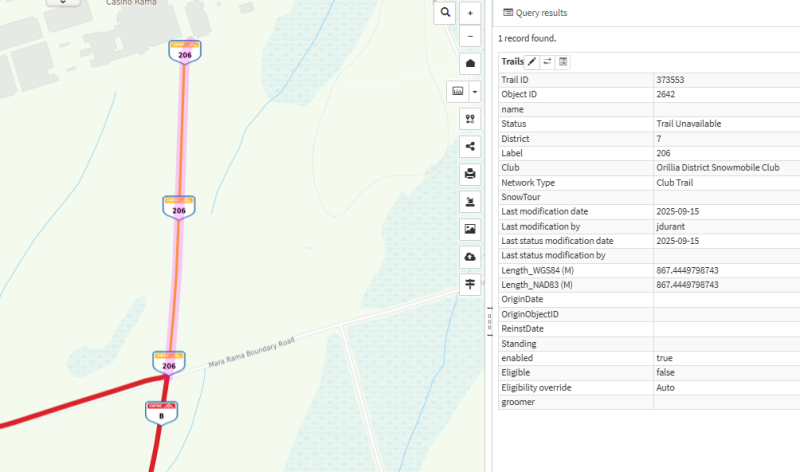Expand the collapsed panel chevron at top-left
800x472 pixels.
pyautogui.click(x=64, y=3)
